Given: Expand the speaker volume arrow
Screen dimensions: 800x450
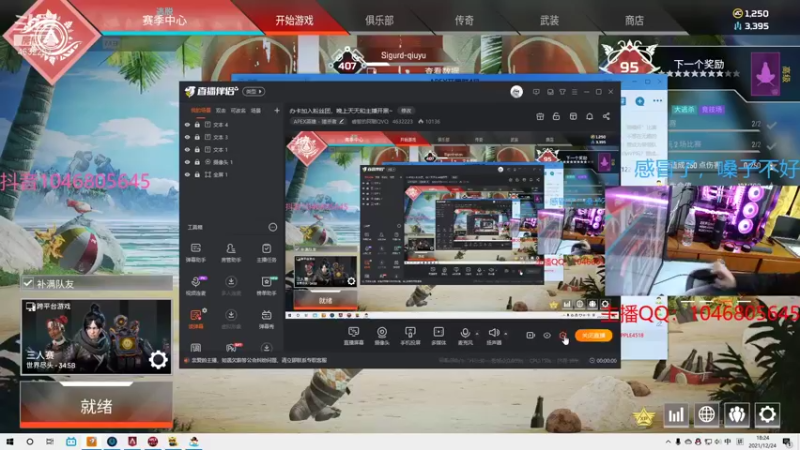Looking at the screenshot, I should click(x=506, y=334).
